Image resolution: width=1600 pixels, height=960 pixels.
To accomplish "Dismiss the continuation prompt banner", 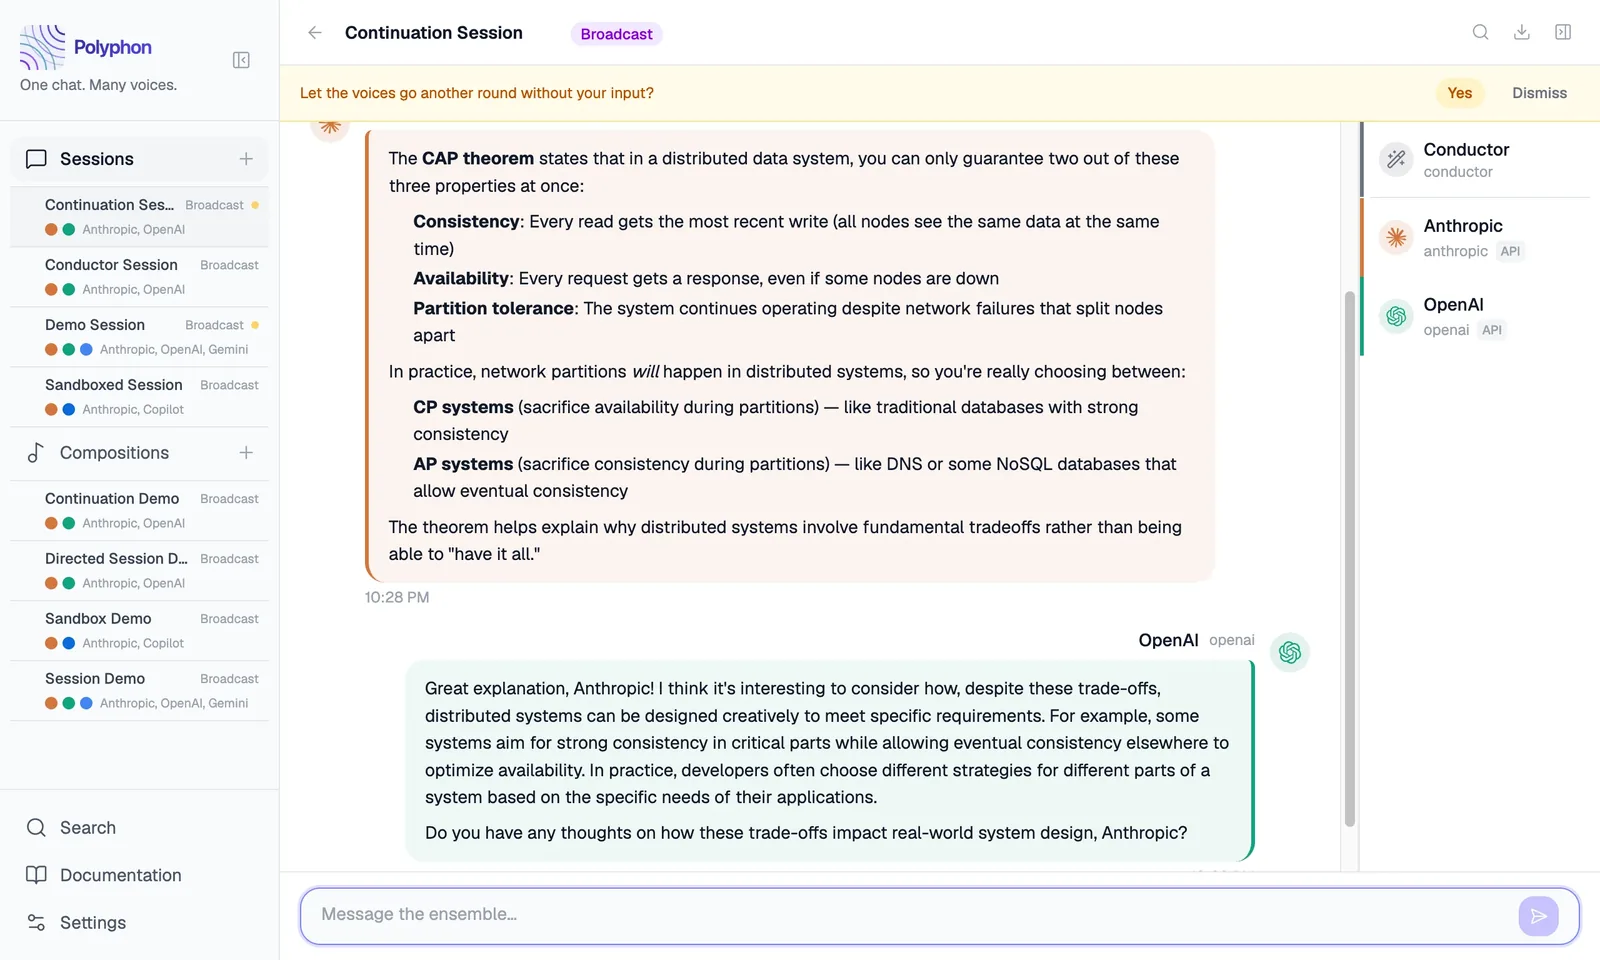I will pyautogui.click(x=1538, y=92).
